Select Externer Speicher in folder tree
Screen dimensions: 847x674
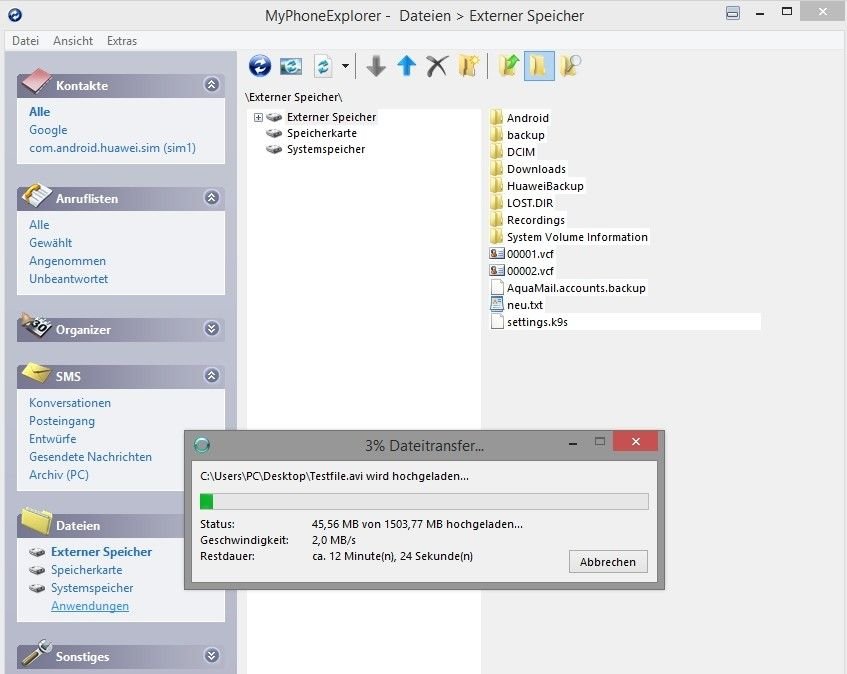[331, 117]
